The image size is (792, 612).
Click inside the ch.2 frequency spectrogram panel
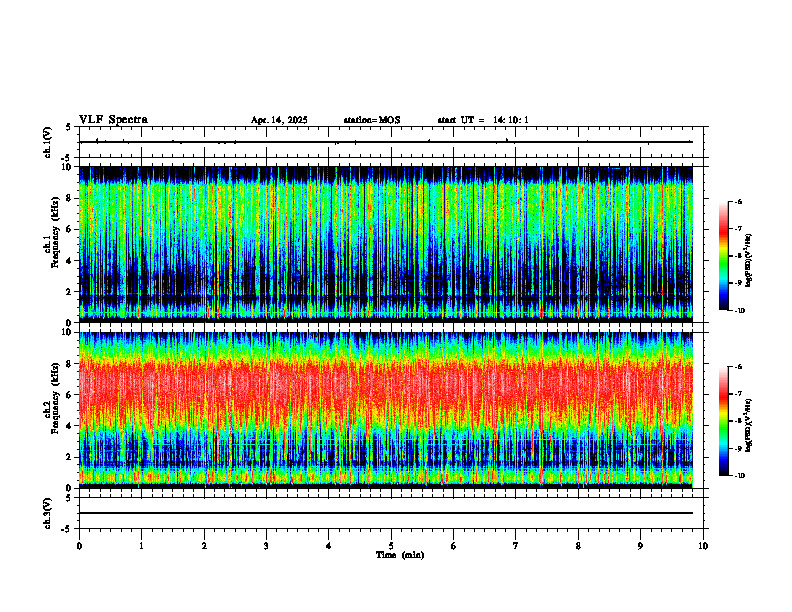tap(386, 410)
